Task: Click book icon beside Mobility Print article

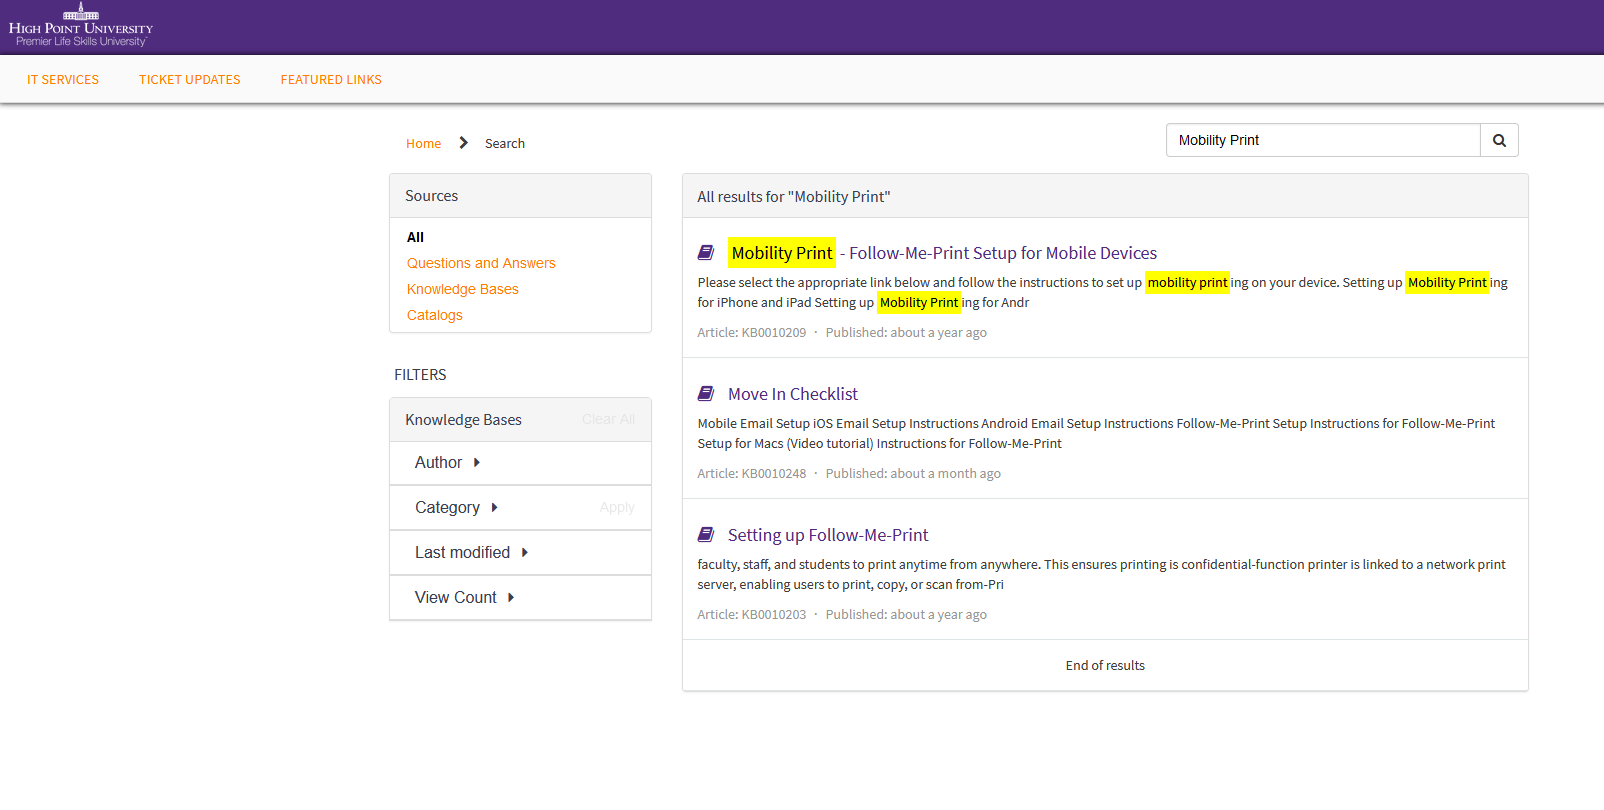Action: click(x=706, y=253)
